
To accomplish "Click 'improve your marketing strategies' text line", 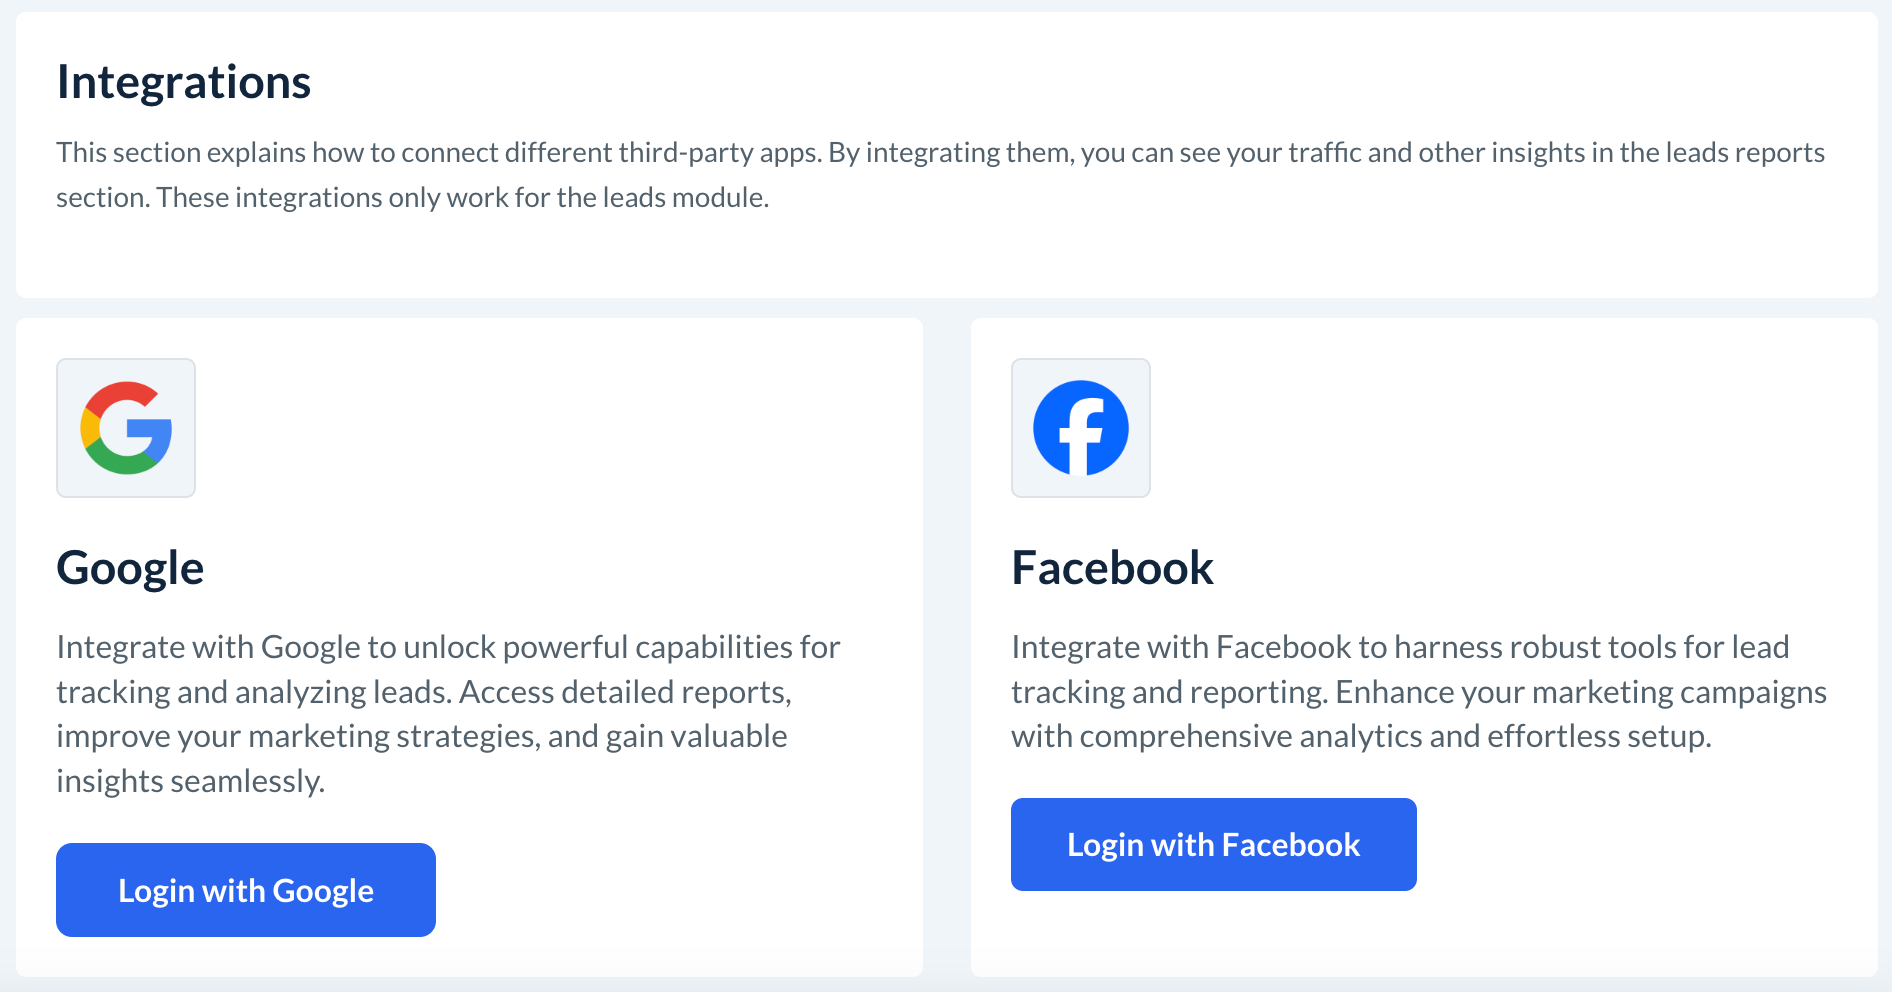I will (x=421, y=737).
